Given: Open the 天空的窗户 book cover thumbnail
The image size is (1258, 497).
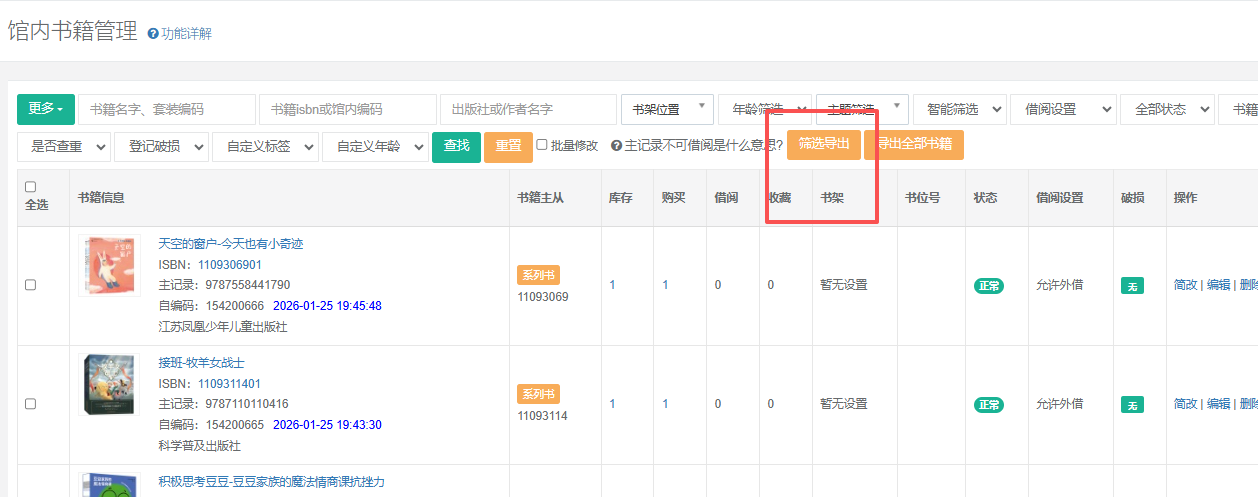Looking at the screenshot, I should 109,266.
